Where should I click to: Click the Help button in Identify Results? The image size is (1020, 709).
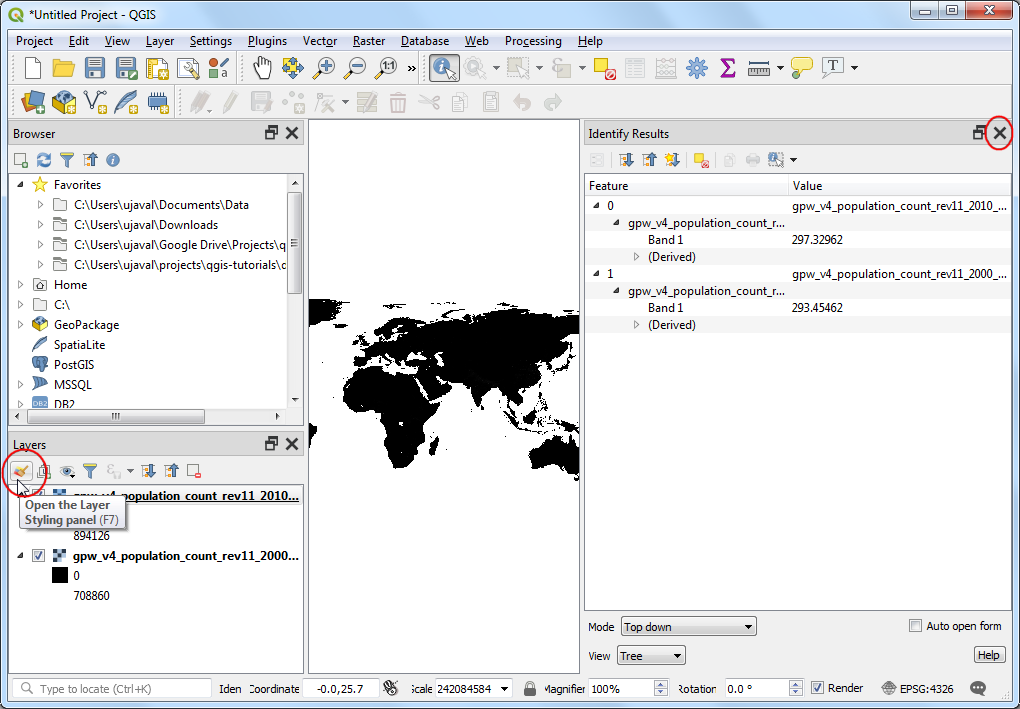[988, 655]
